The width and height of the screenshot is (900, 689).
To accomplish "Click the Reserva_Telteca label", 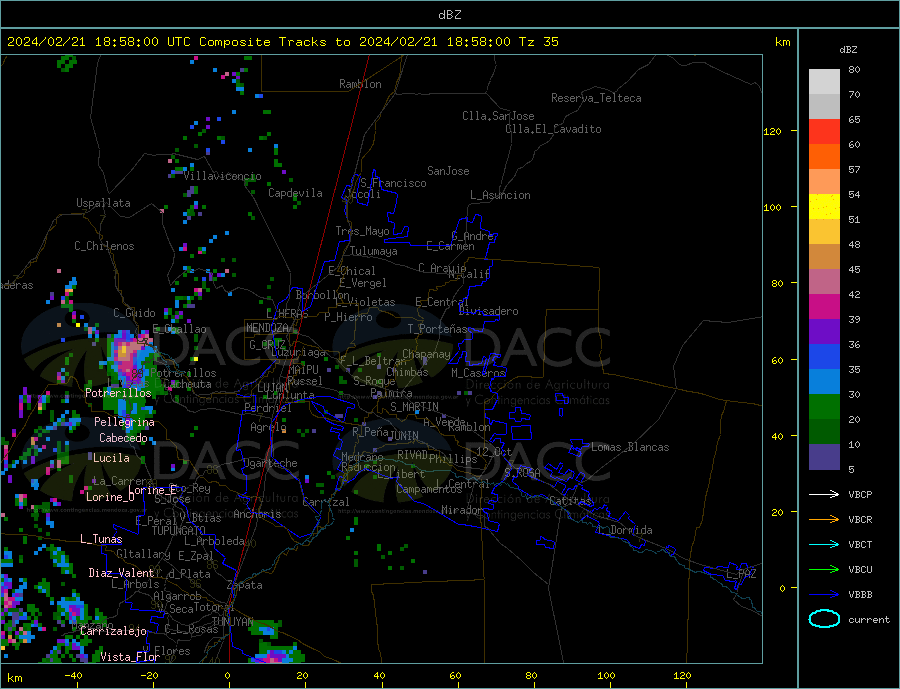I will (x=596, y=98).
